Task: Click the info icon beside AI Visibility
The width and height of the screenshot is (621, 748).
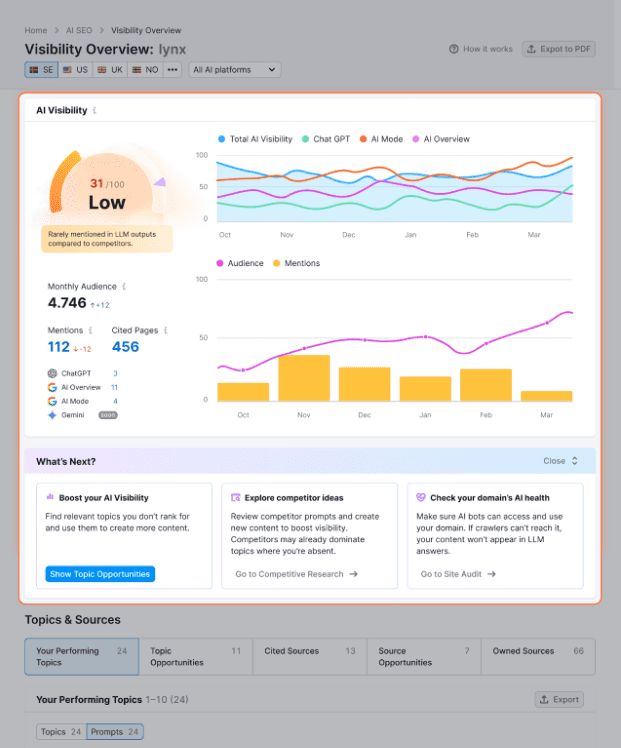Action: 96,111
